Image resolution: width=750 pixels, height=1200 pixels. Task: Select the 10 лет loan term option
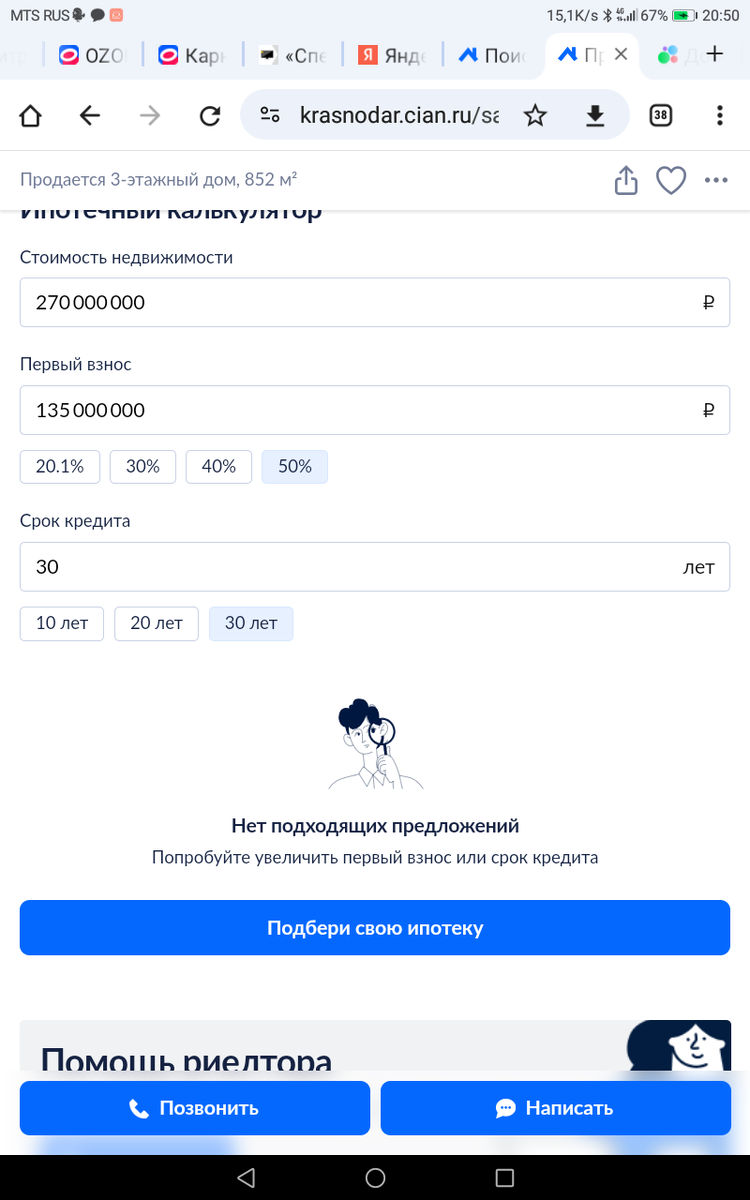61,623
